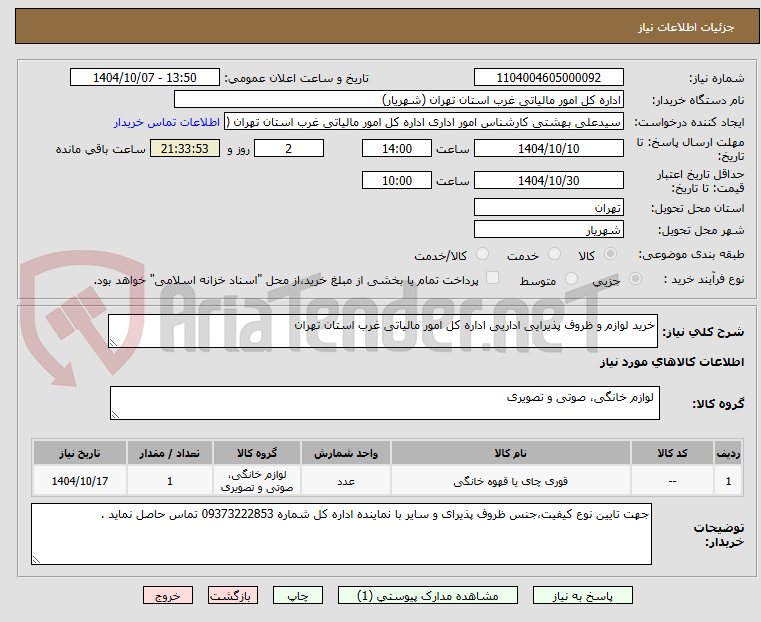Click the جزئیات اطلاعات نیاز page header
This screenshot has height=622, width=761.
[x=686, y=27]
